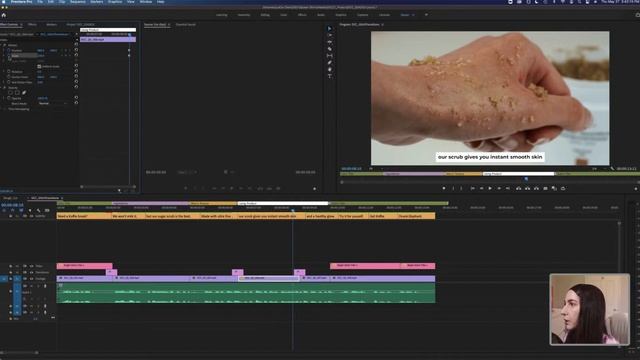This screenshot has height=360, width=640.
Task: Select the Hand tool
Action: click(329, 69)
